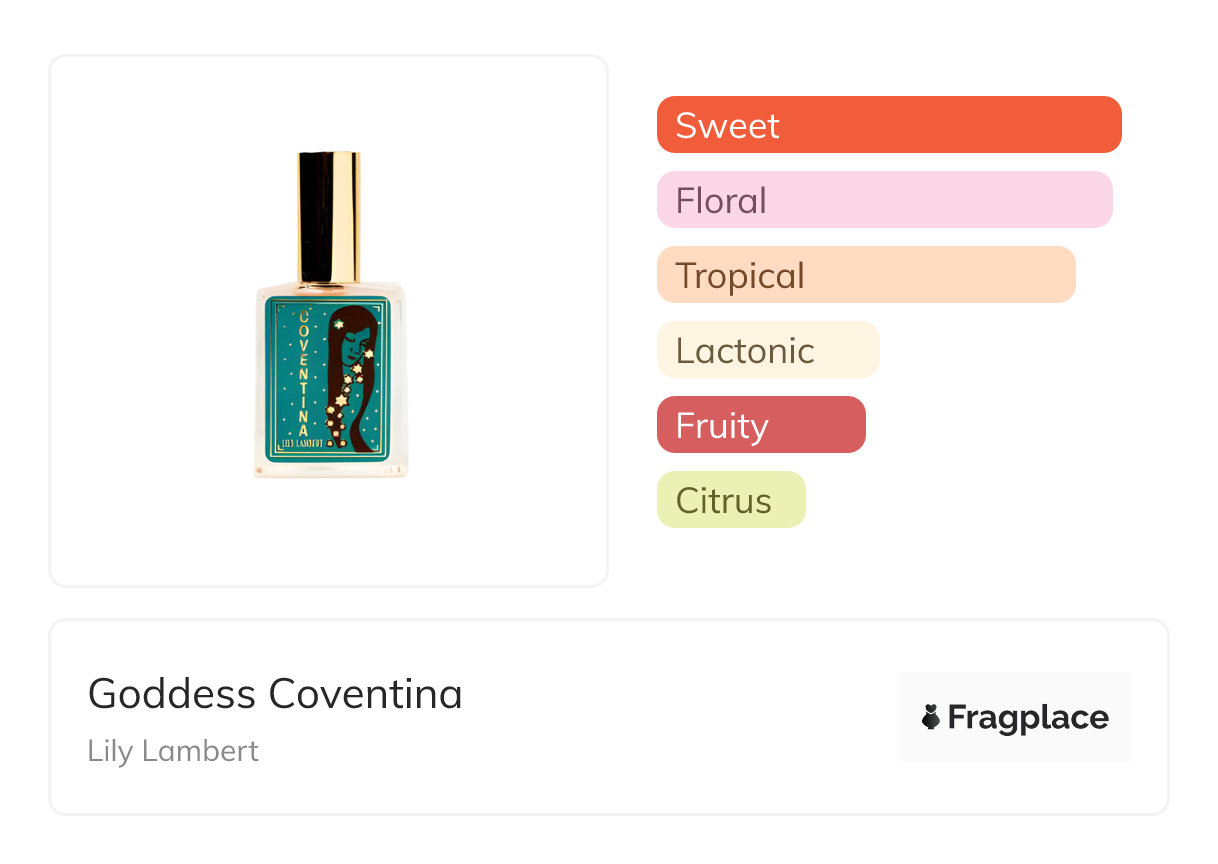Viewport: 1218px width, 864px height.
Task: Open the Goddess Coventina title
Action: 275,694
